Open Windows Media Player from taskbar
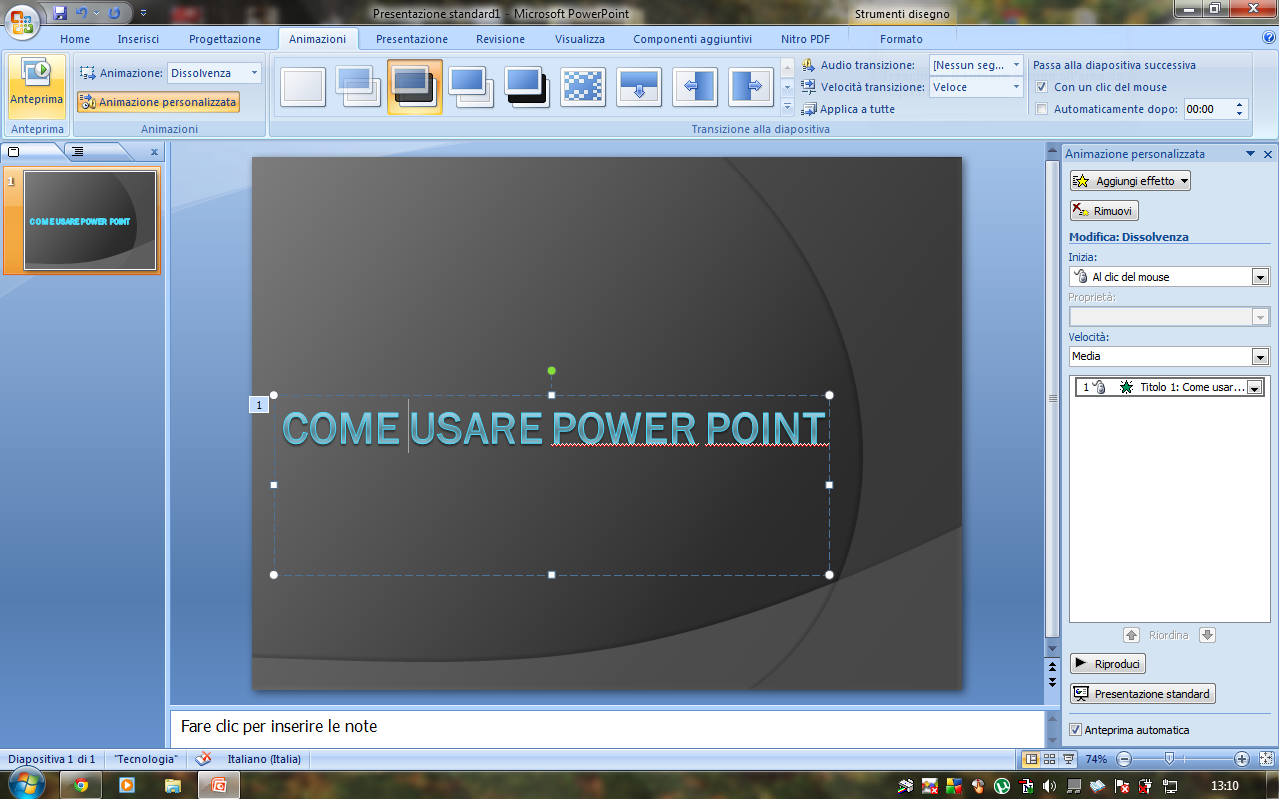This screenshot has width=1279, height=799. point(127,785)
